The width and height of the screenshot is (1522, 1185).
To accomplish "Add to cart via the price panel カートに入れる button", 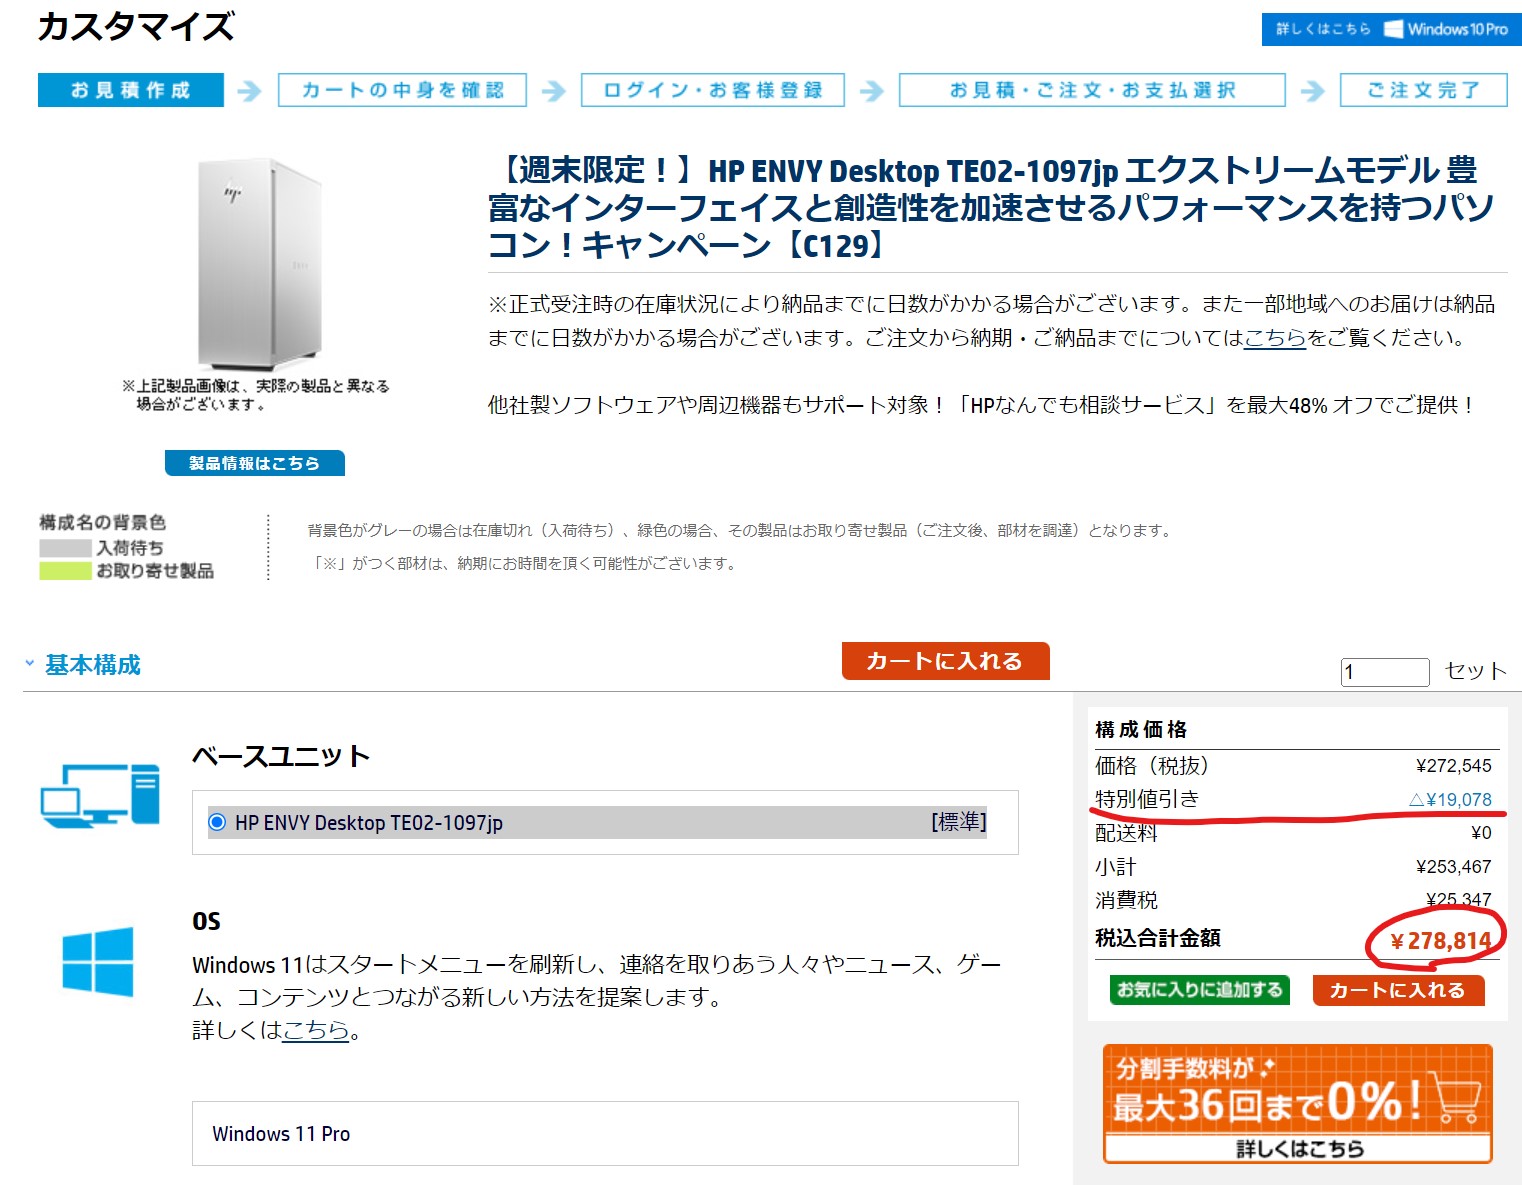I will (1397, 990).
